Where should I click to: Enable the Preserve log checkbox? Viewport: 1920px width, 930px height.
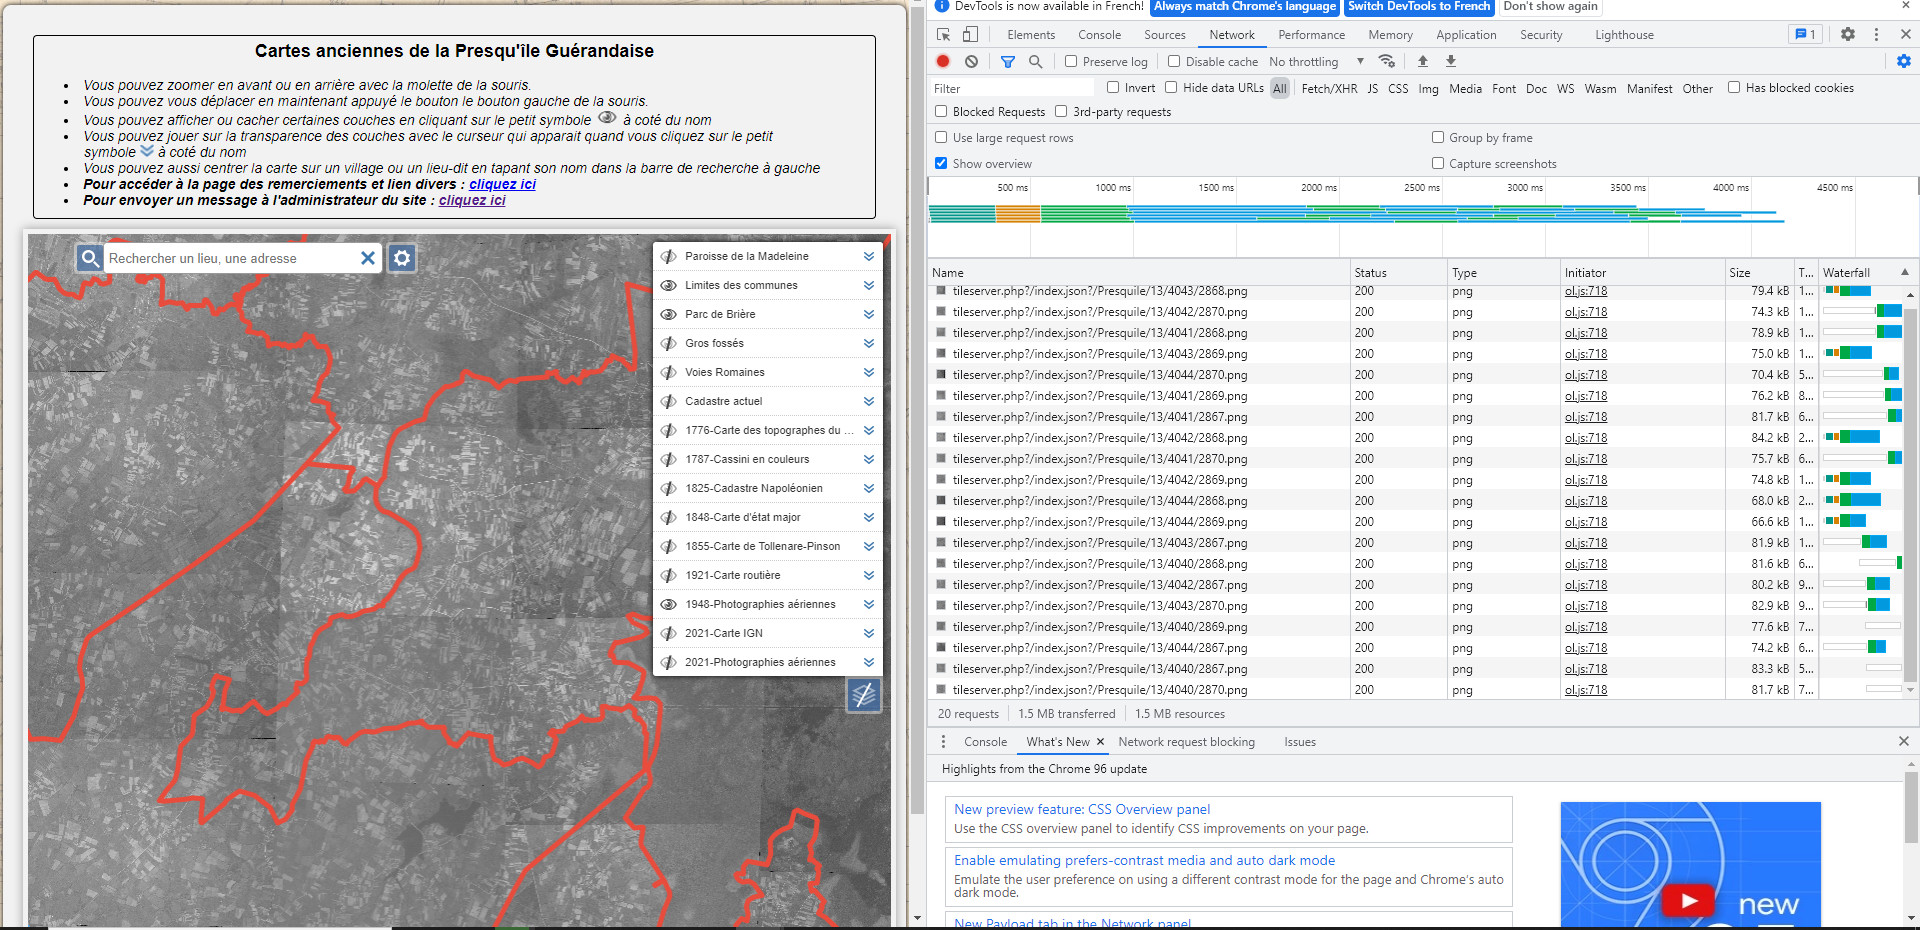1071,61
